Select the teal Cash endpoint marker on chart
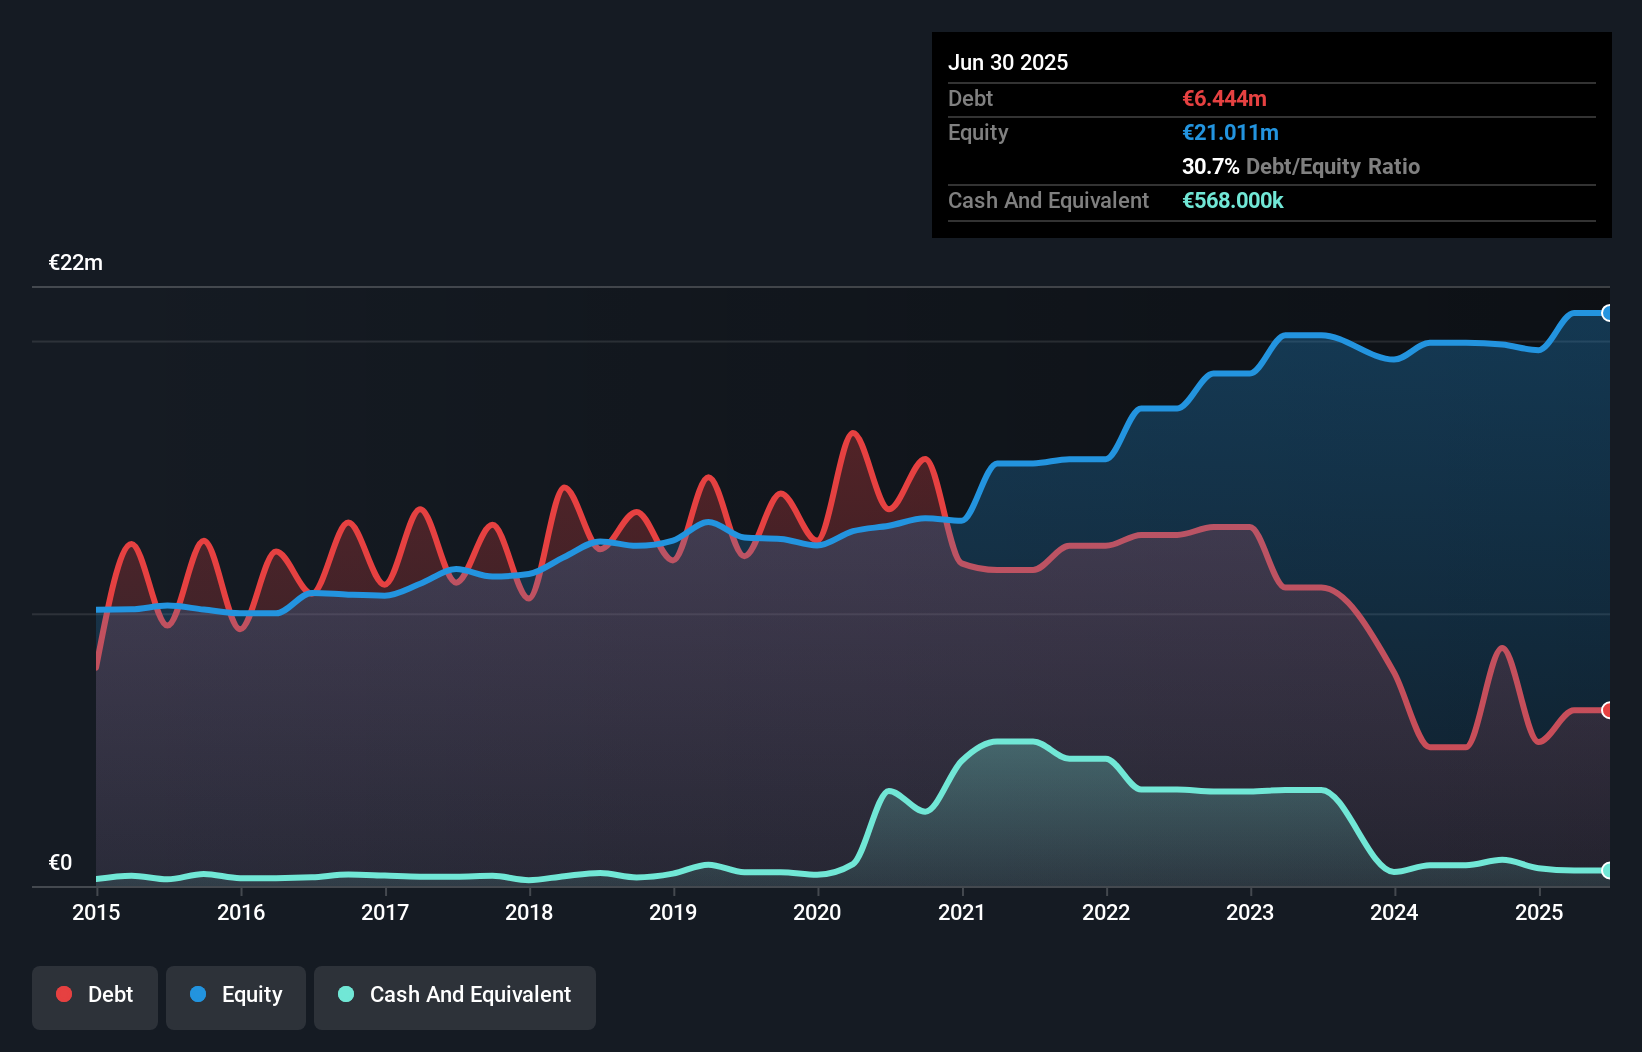1642x1052 pixels. click(x=1607, y=870)
